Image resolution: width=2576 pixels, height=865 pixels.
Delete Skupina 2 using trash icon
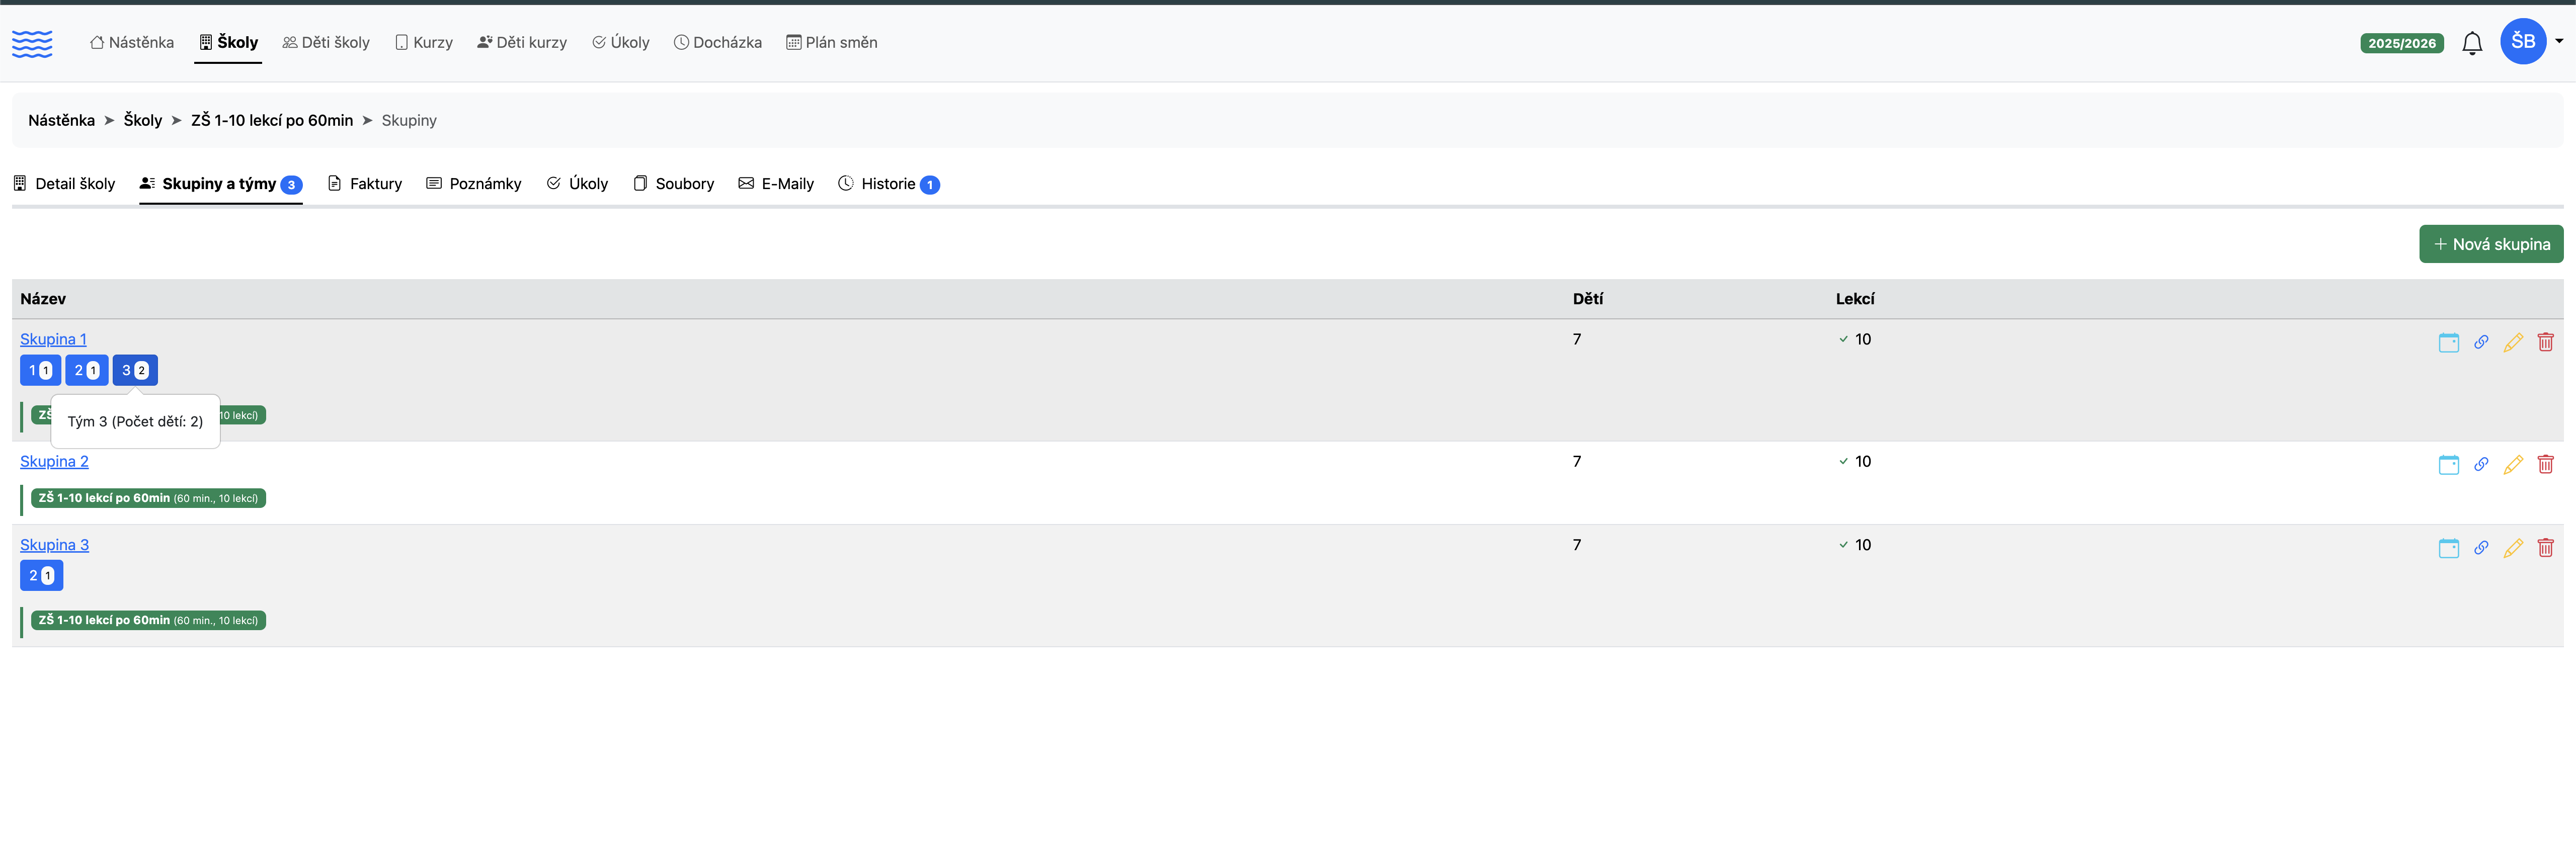tap(2545, 464)
